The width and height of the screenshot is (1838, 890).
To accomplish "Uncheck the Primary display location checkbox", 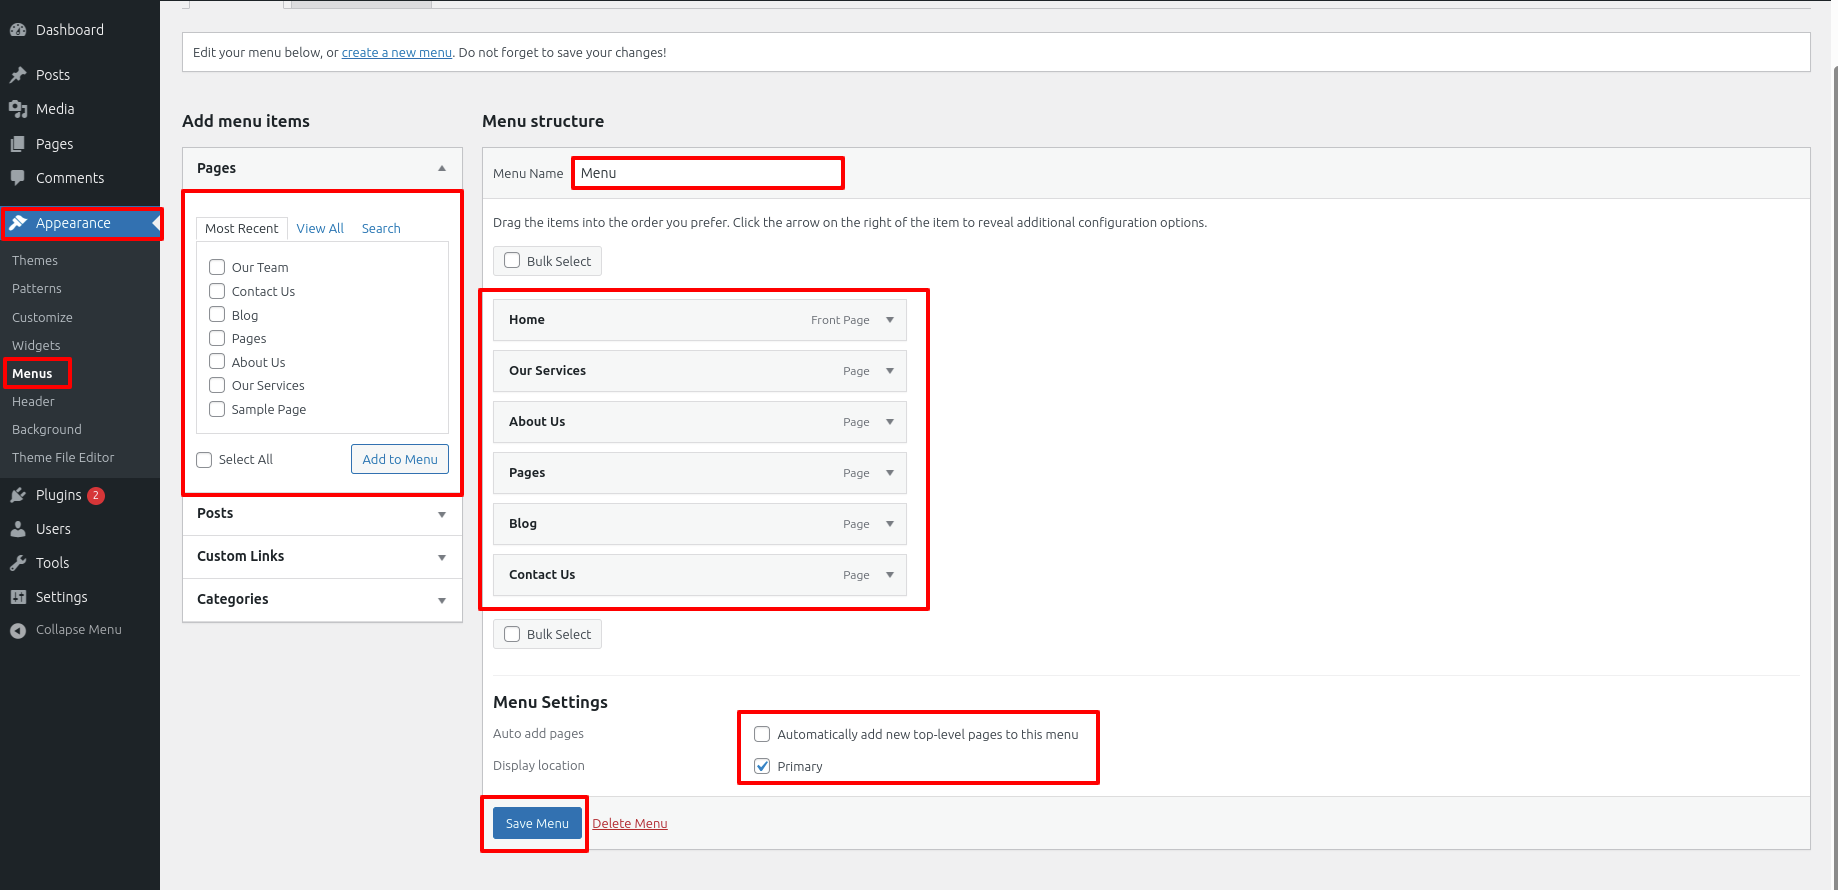I will [762, 766].
